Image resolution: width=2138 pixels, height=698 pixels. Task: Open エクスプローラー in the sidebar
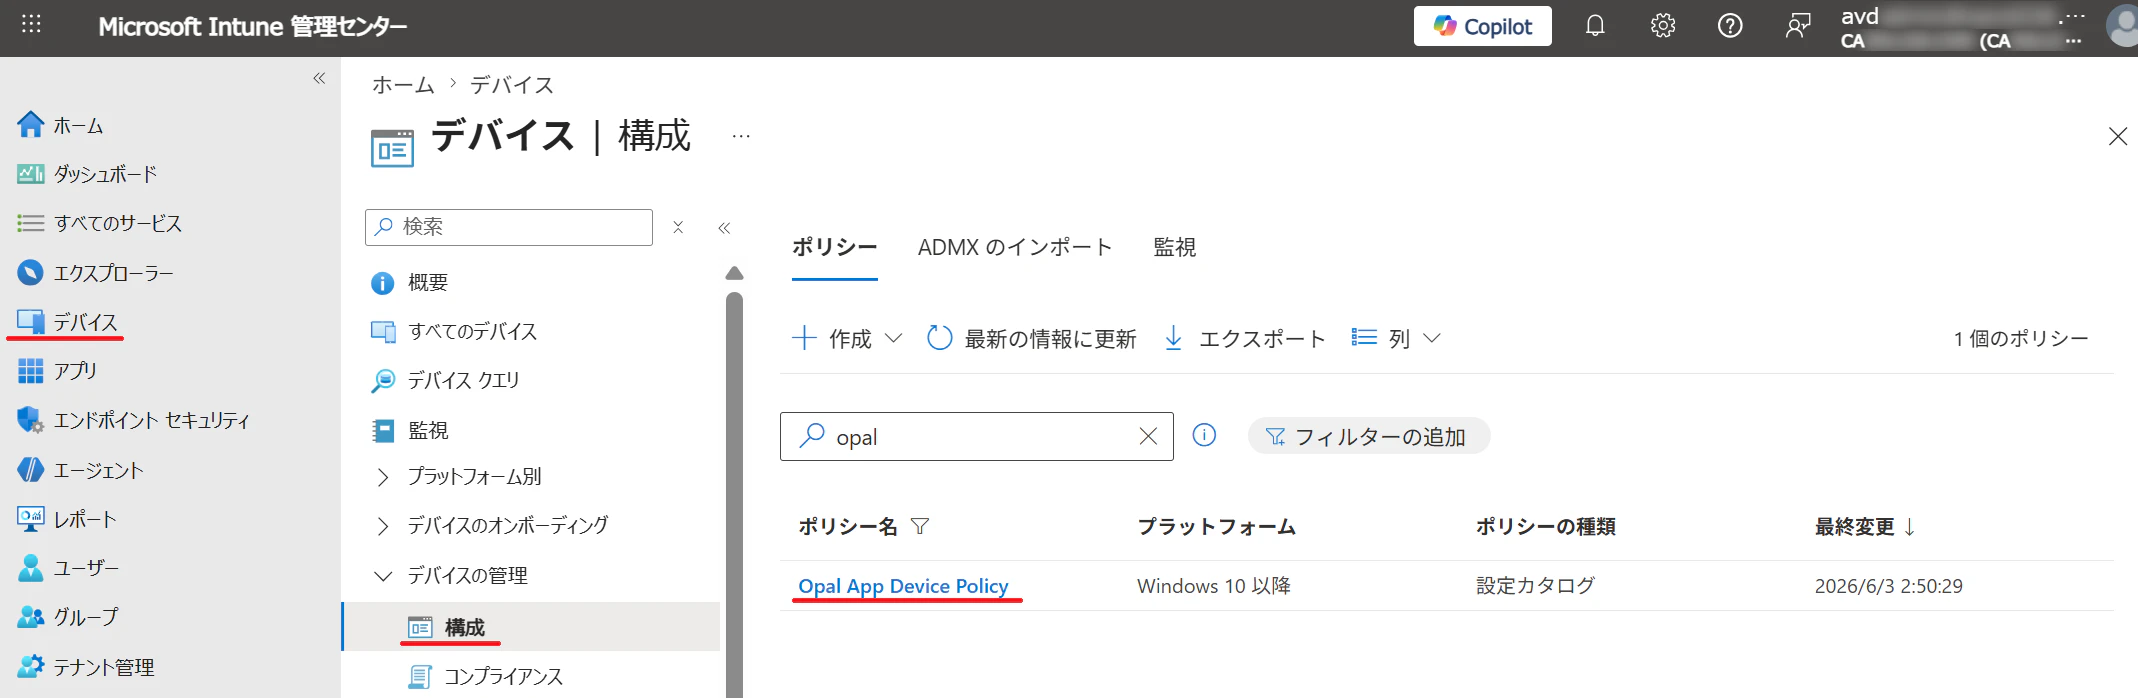pyautogui.click(x=95, y=272)
